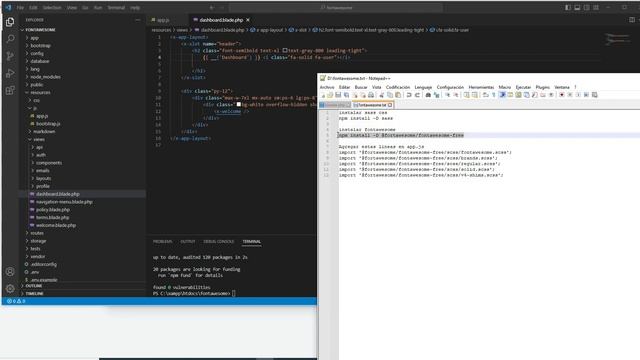Click the Notepad++ Print toolbar icon
Image resolution: width=640 pixels, height=360 pixels.
point(371,95)
